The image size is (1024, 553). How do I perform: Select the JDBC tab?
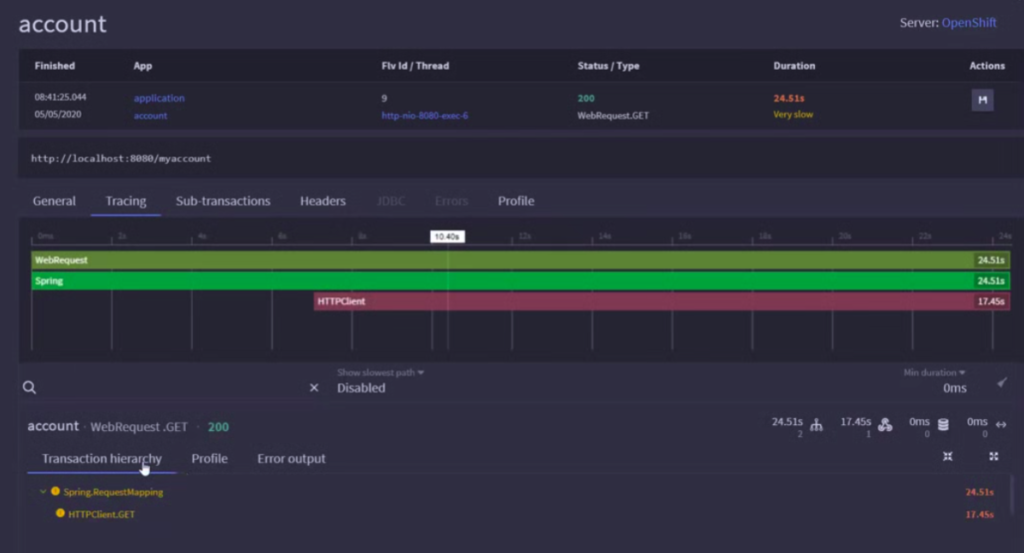(391, 201)
